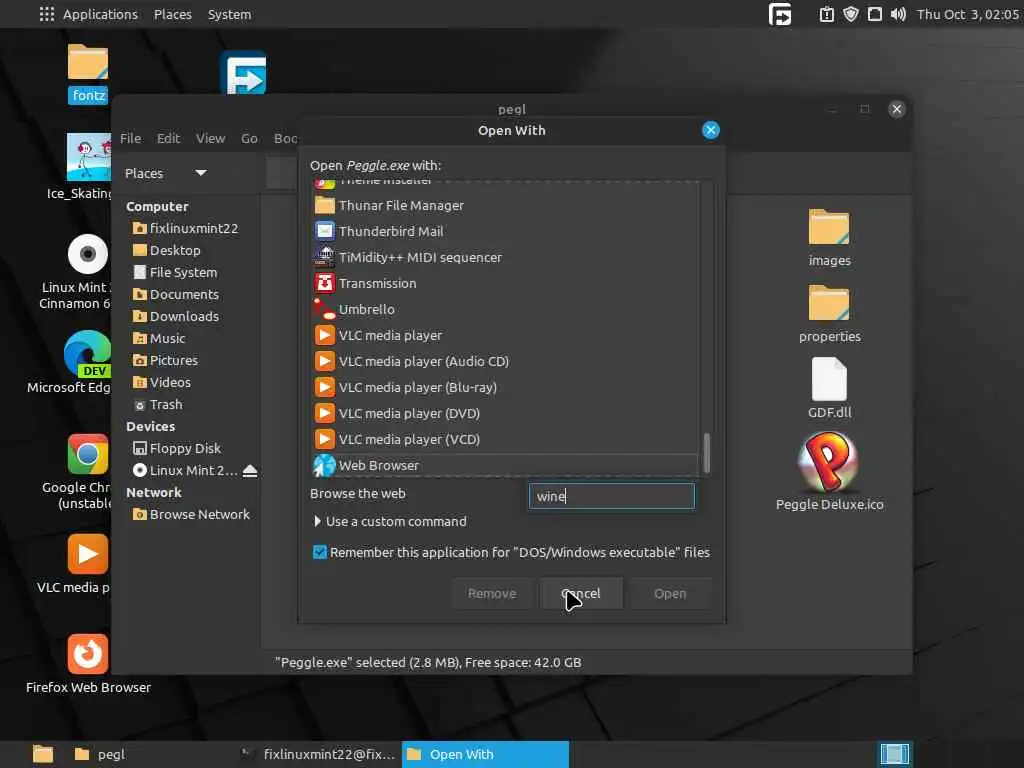Viewport: 1024px width, 768px height.
Task: Go to Pictures in sidebar
Action: [x=165, y=360]
